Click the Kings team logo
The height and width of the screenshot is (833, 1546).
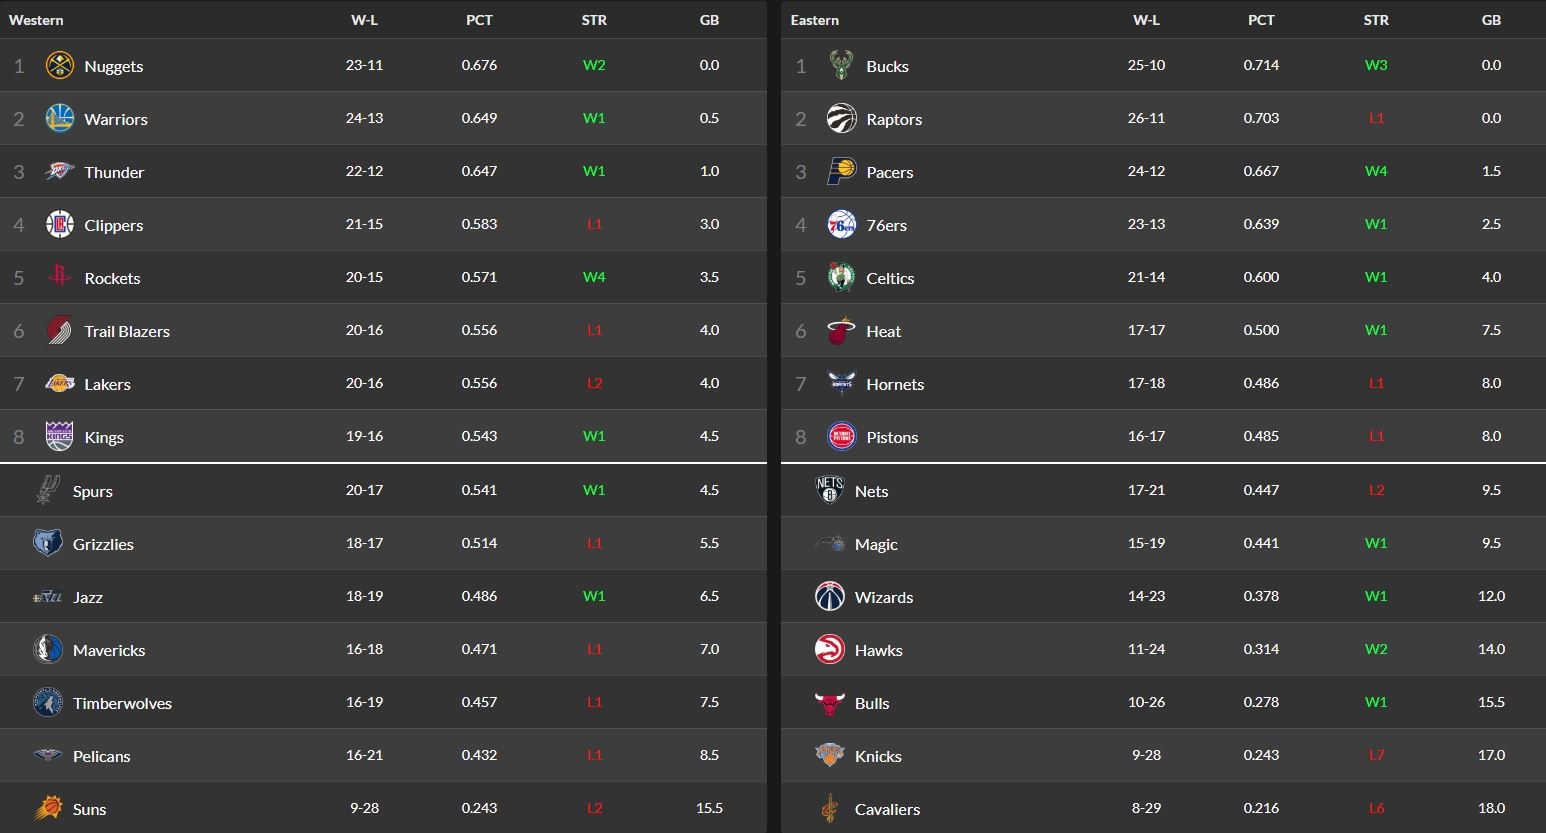(x=60, y=437)
